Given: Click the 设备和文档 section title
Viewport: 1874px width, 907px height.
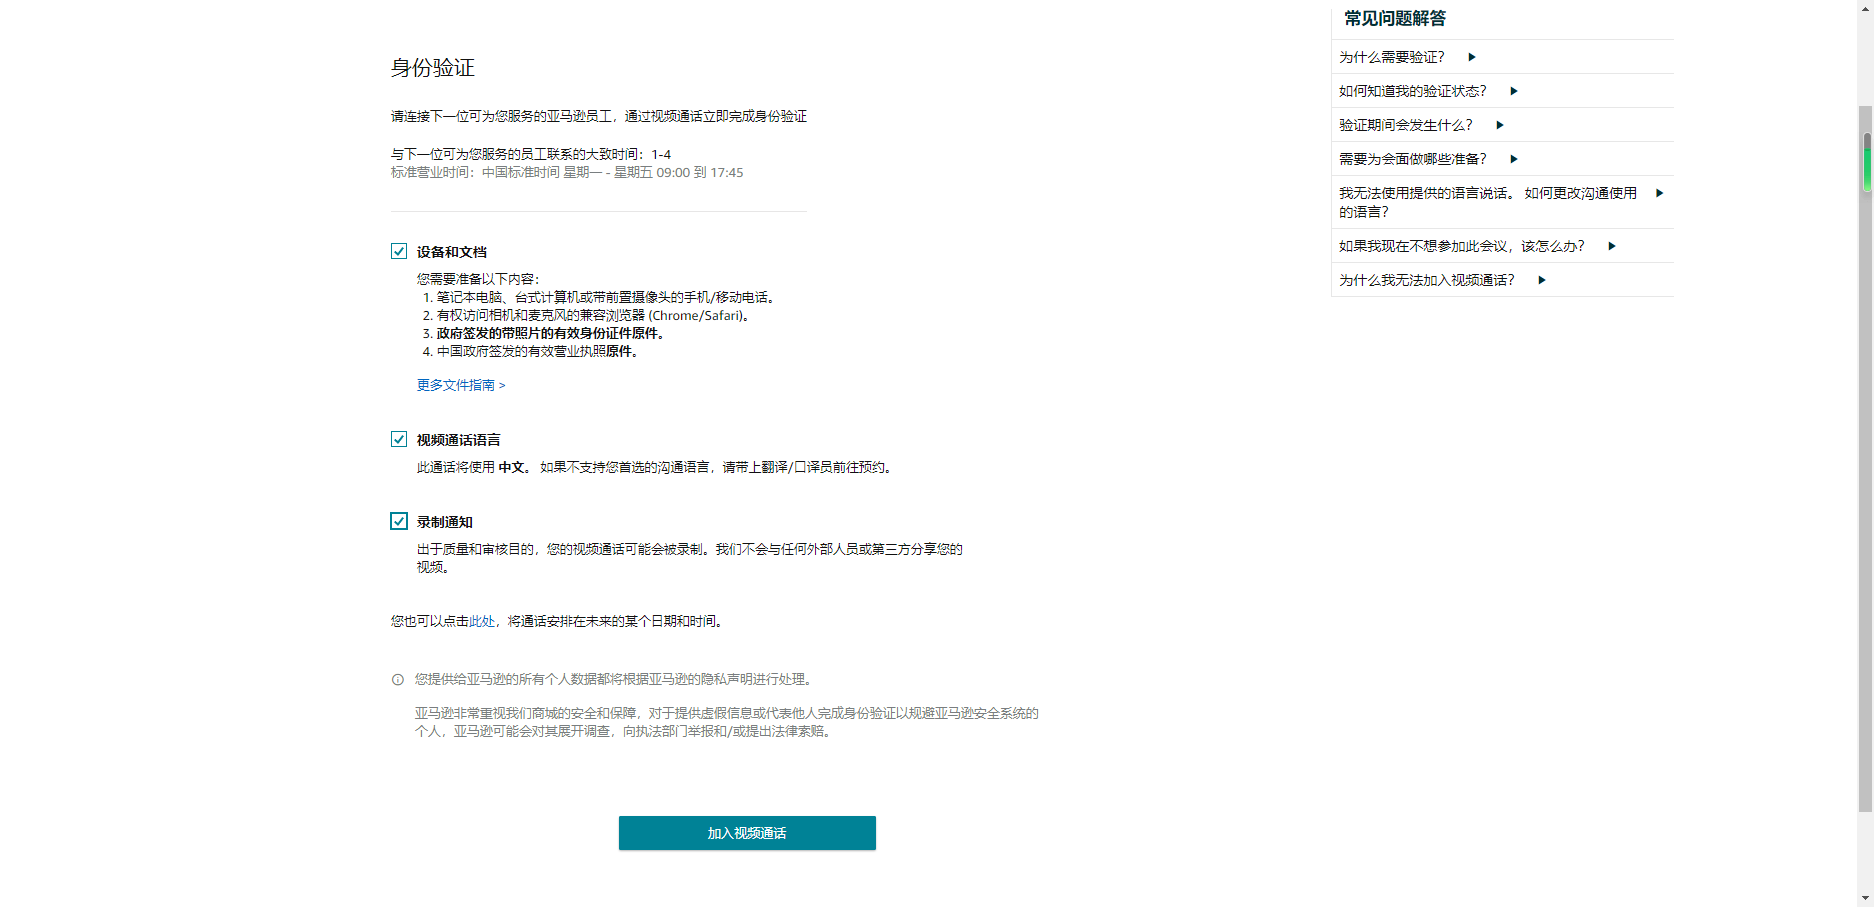Looking at the screenshot, I should pos(452,252).
